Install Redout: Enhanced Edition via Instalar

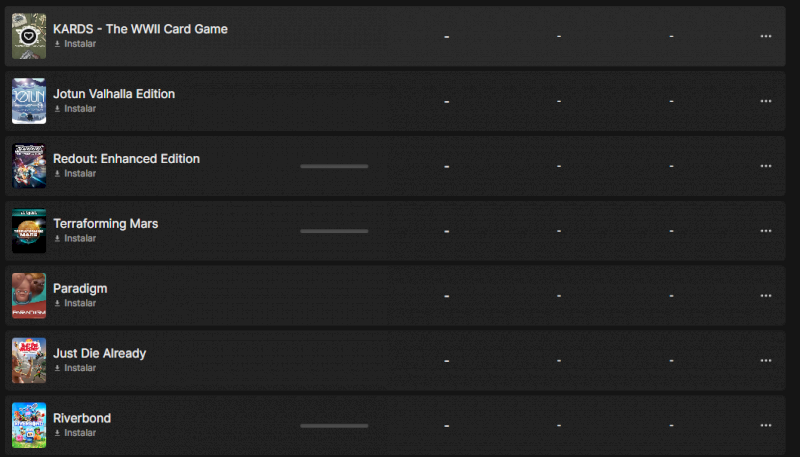coord(79,174)
